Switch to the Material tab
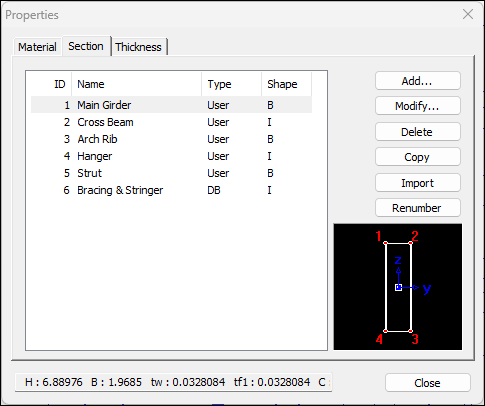This screenshot has width=485, height=406. [37, 47]
